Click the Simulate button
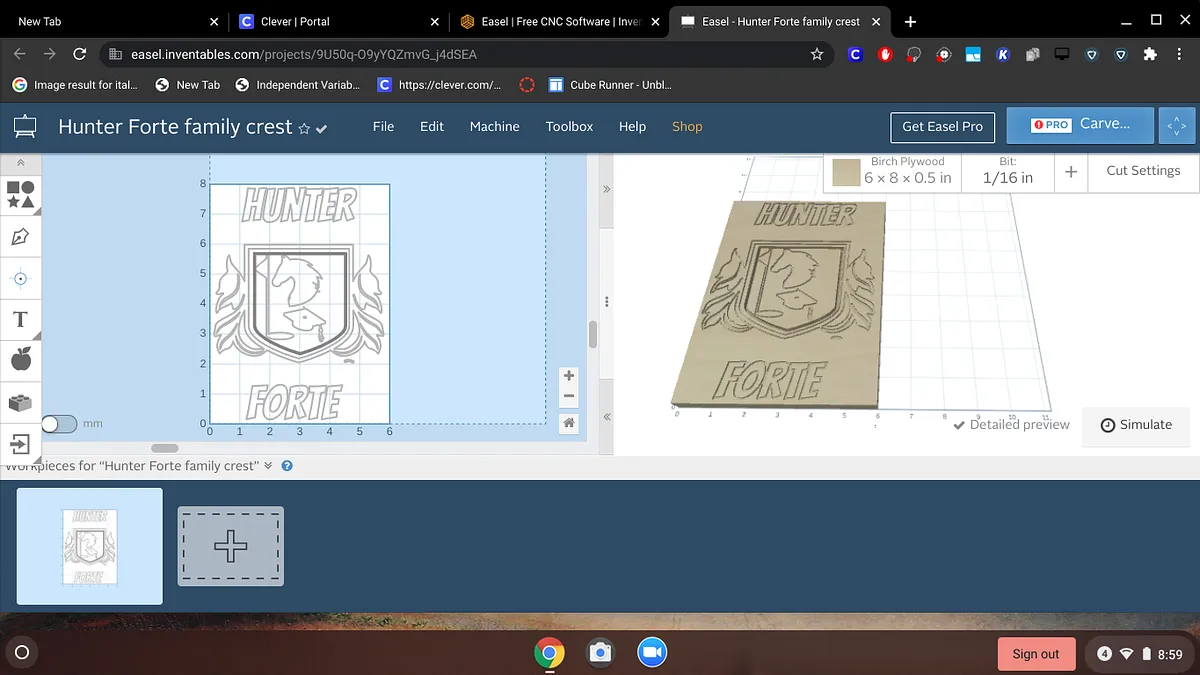 click(x=1136, y=425)
